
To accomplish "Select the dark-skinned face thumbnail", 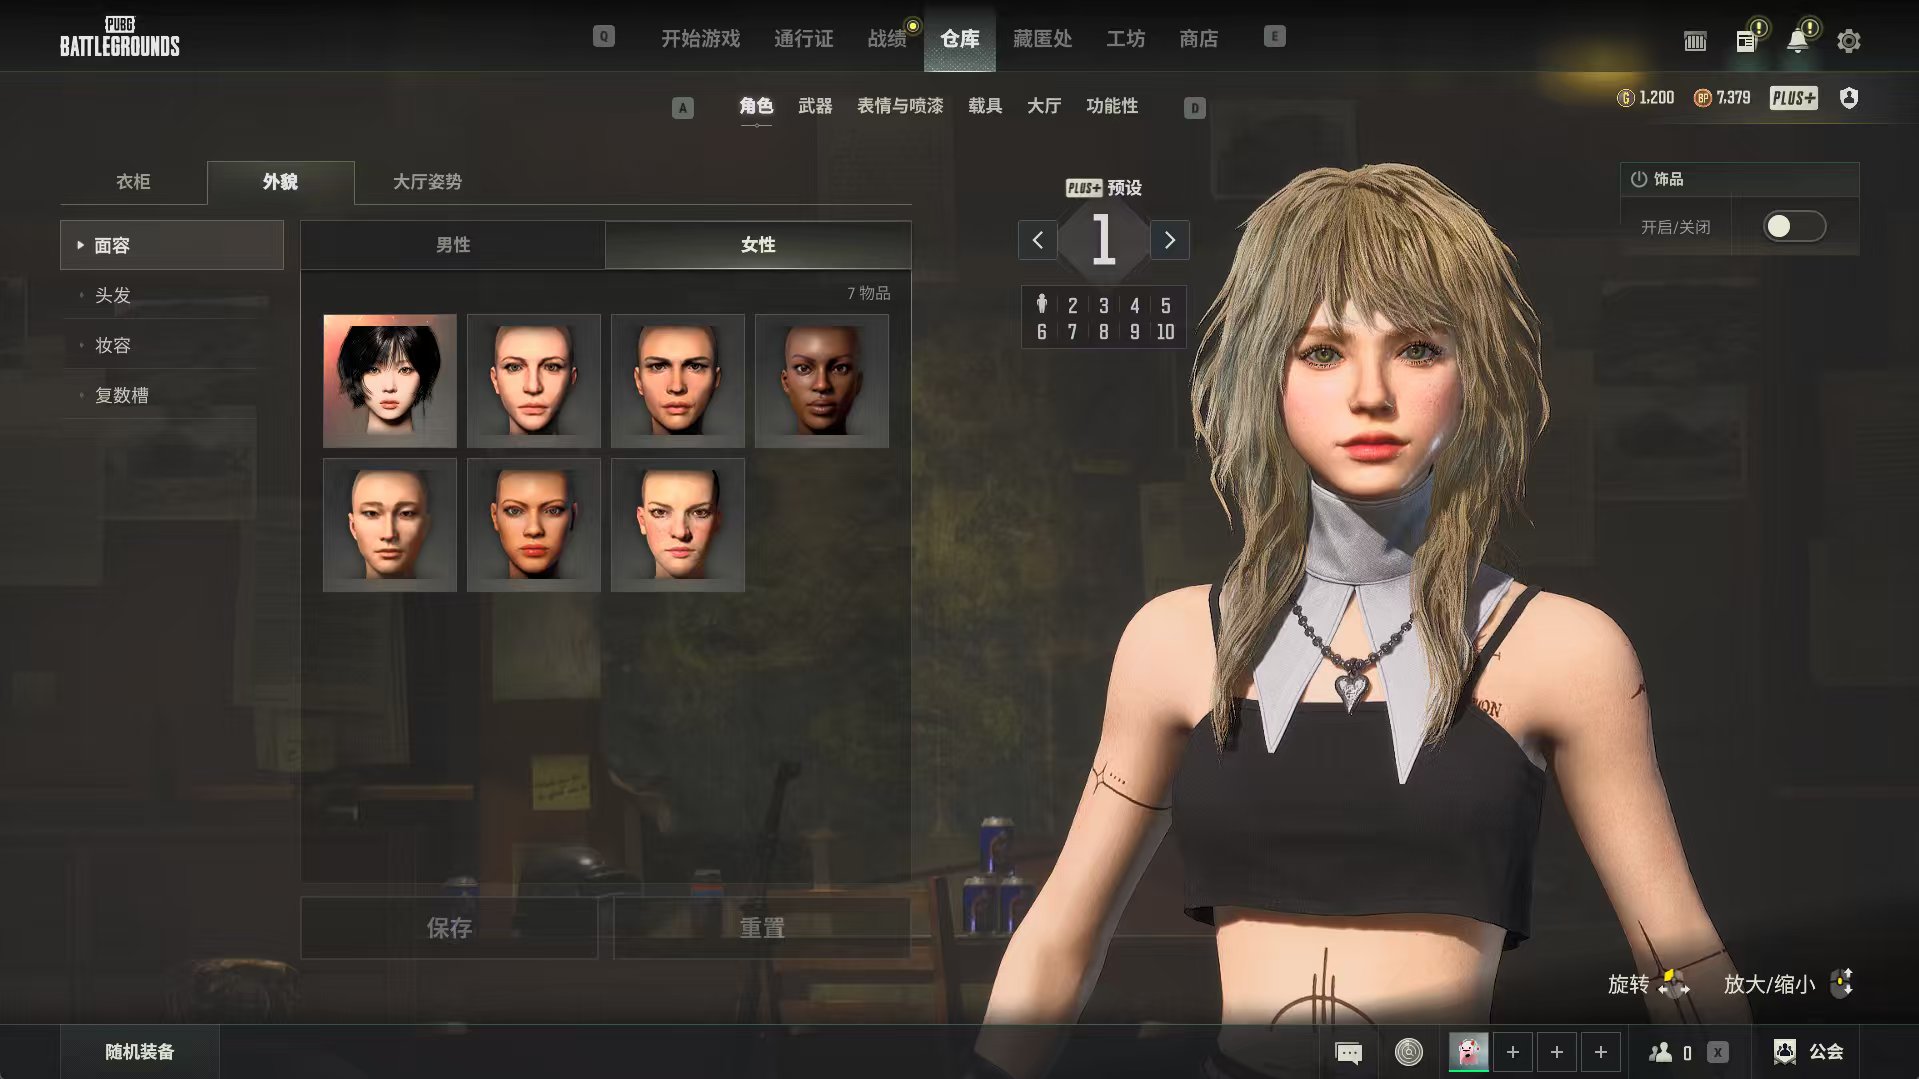I will [822, 381].
